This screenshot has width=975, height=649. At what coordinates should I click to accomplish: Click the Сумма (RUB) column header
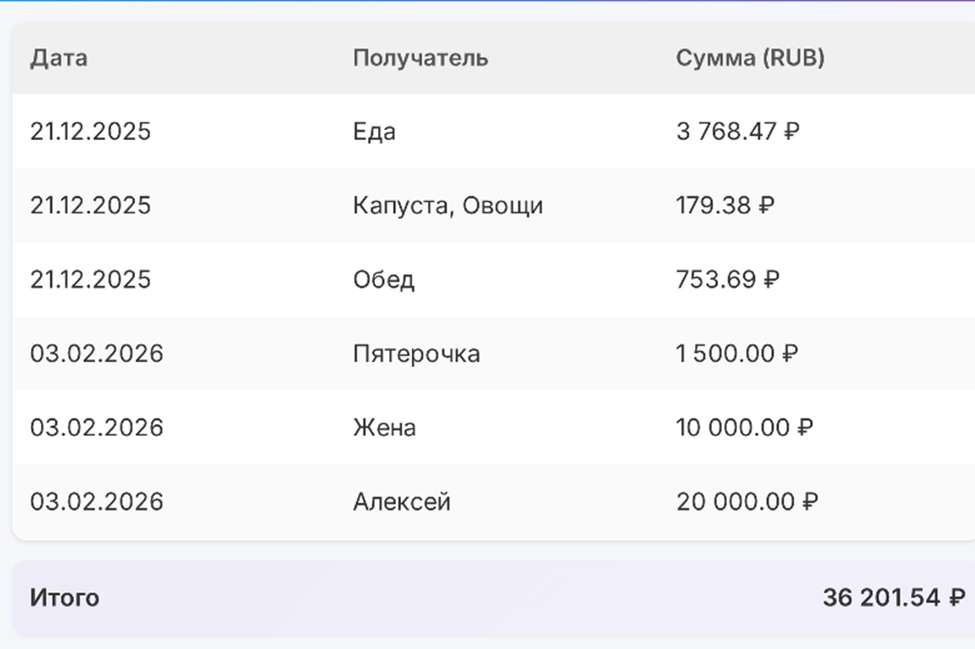(750, 58)
